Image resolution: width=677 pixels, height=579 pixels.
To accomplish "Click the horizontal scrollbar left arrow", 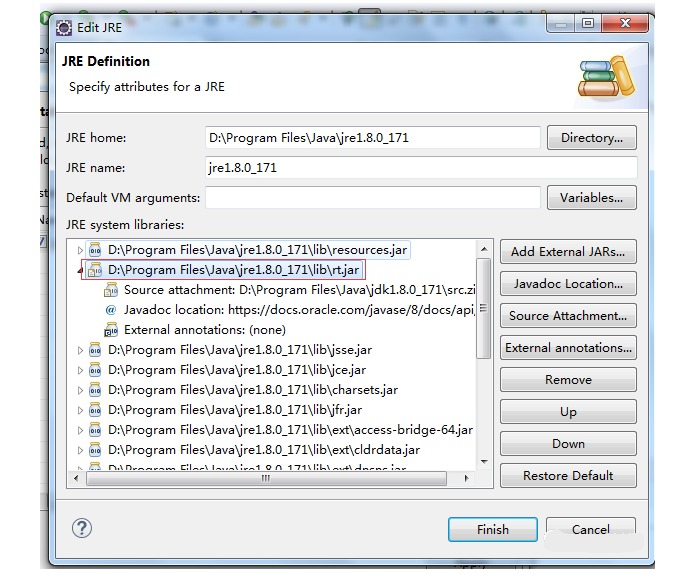I will coord(76,478).
